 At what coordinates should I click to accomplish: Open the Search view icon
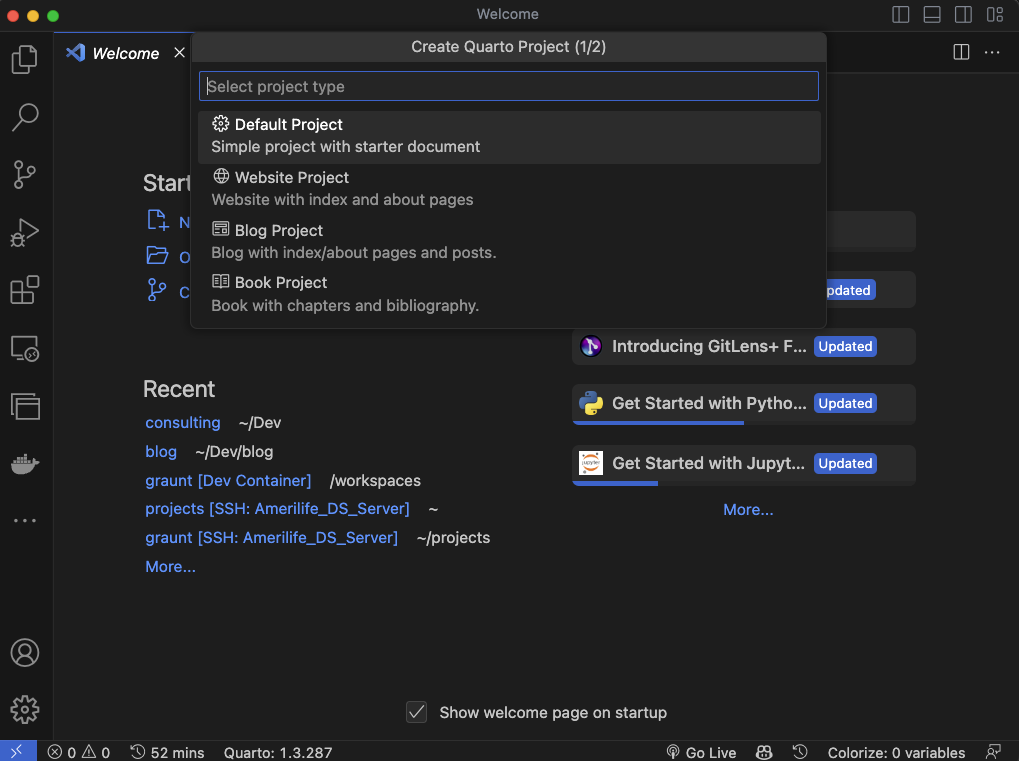coord(25,117)
